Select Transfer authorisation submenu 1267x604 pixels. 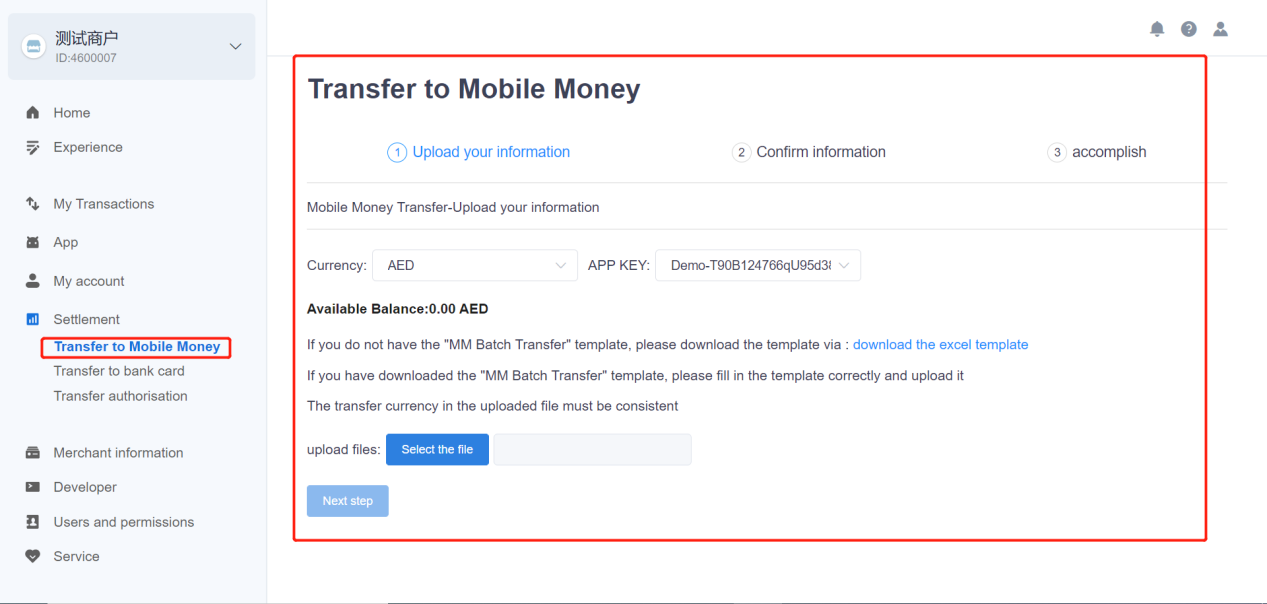(x=120, y=396)
